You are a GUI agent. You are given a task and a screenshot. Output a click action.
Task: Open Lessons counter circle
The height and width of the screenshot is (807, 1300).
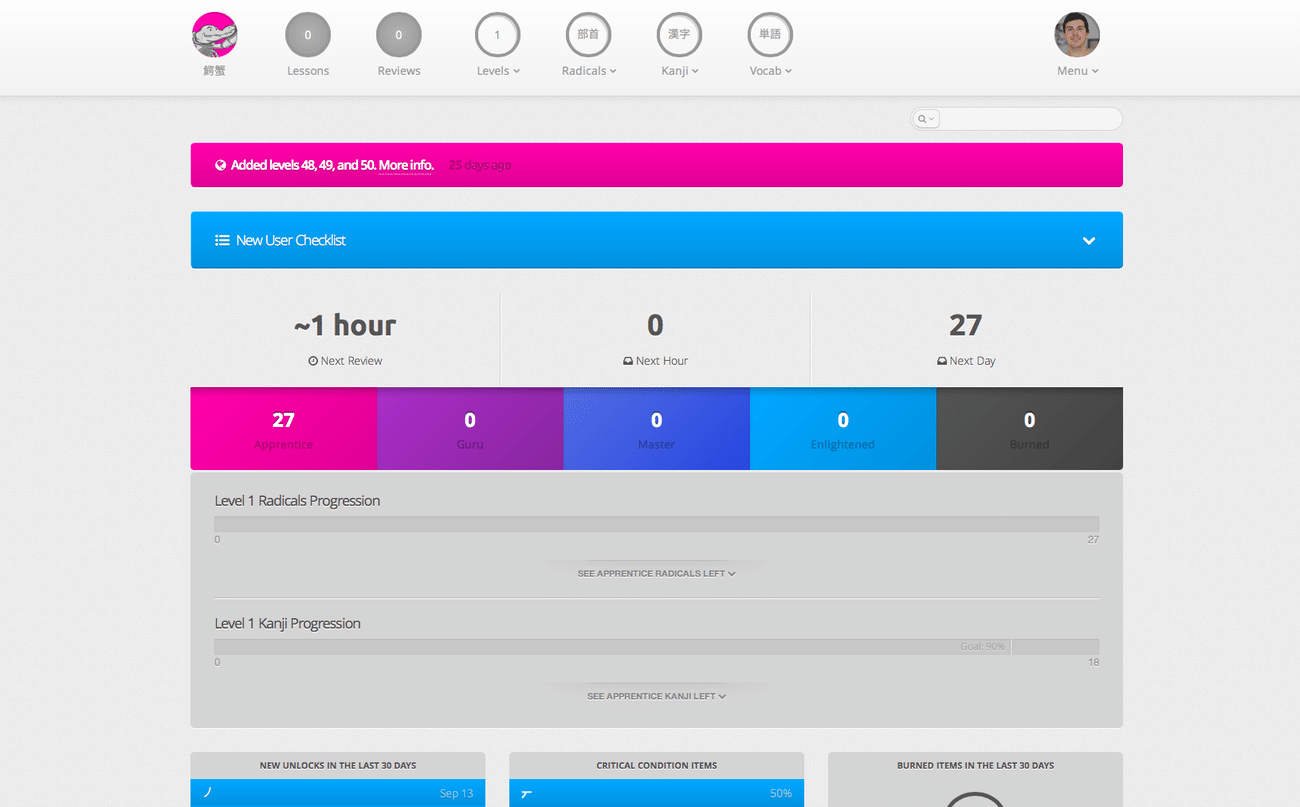click(308, 35)
